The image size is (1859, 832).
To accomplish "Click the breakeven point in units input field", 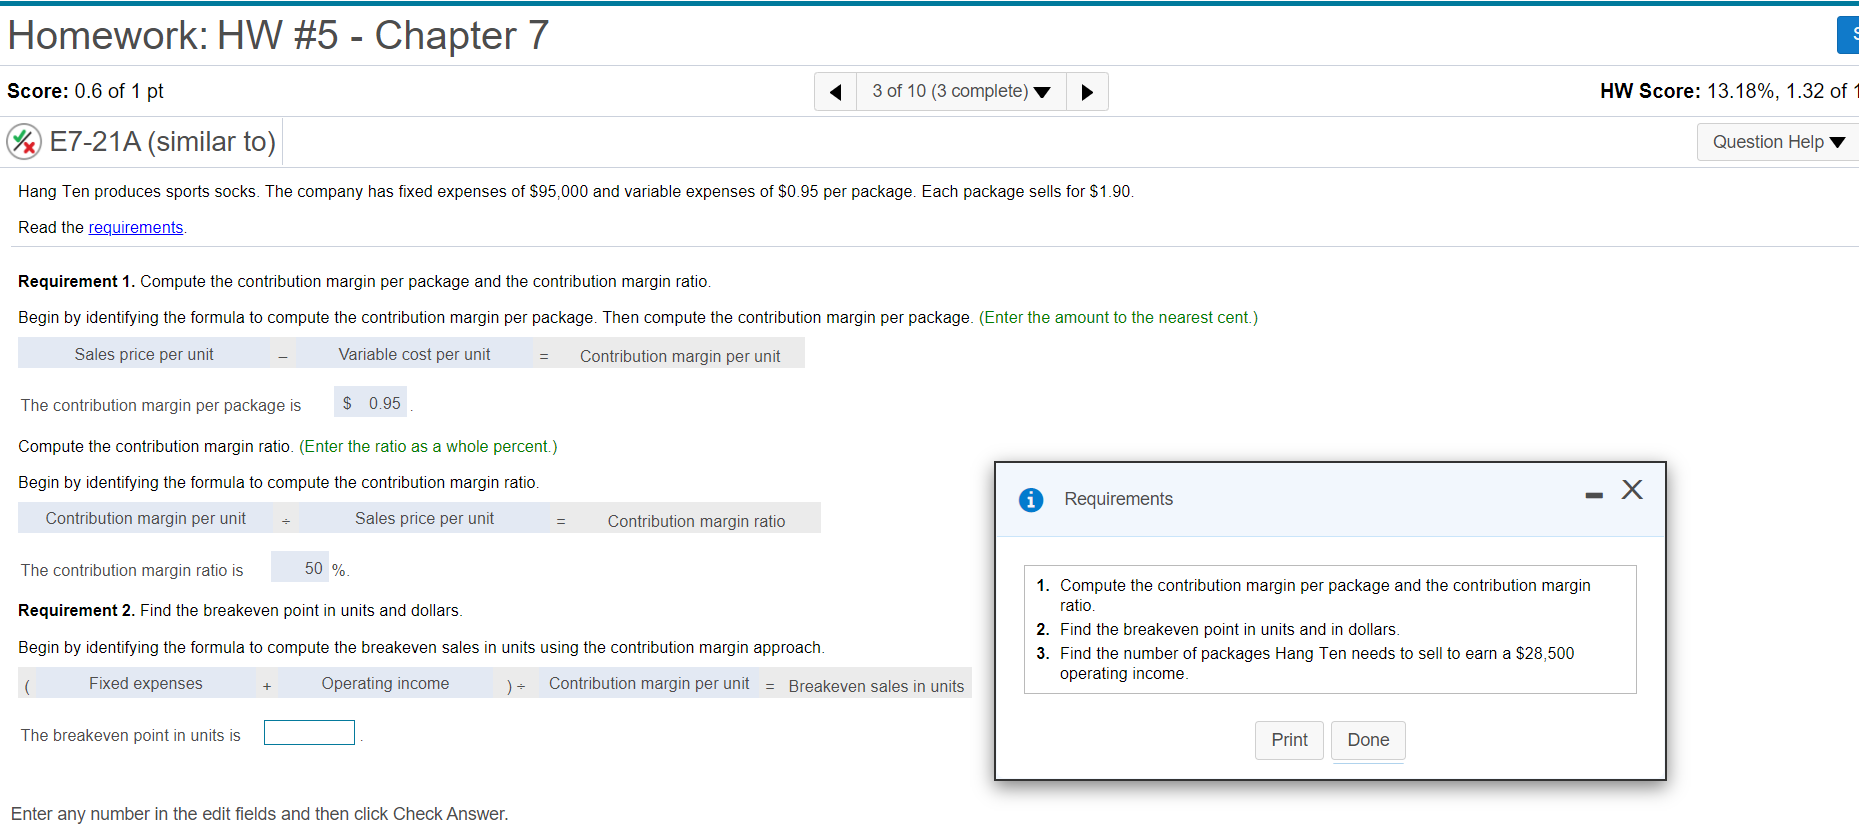I will pos(309,733).
